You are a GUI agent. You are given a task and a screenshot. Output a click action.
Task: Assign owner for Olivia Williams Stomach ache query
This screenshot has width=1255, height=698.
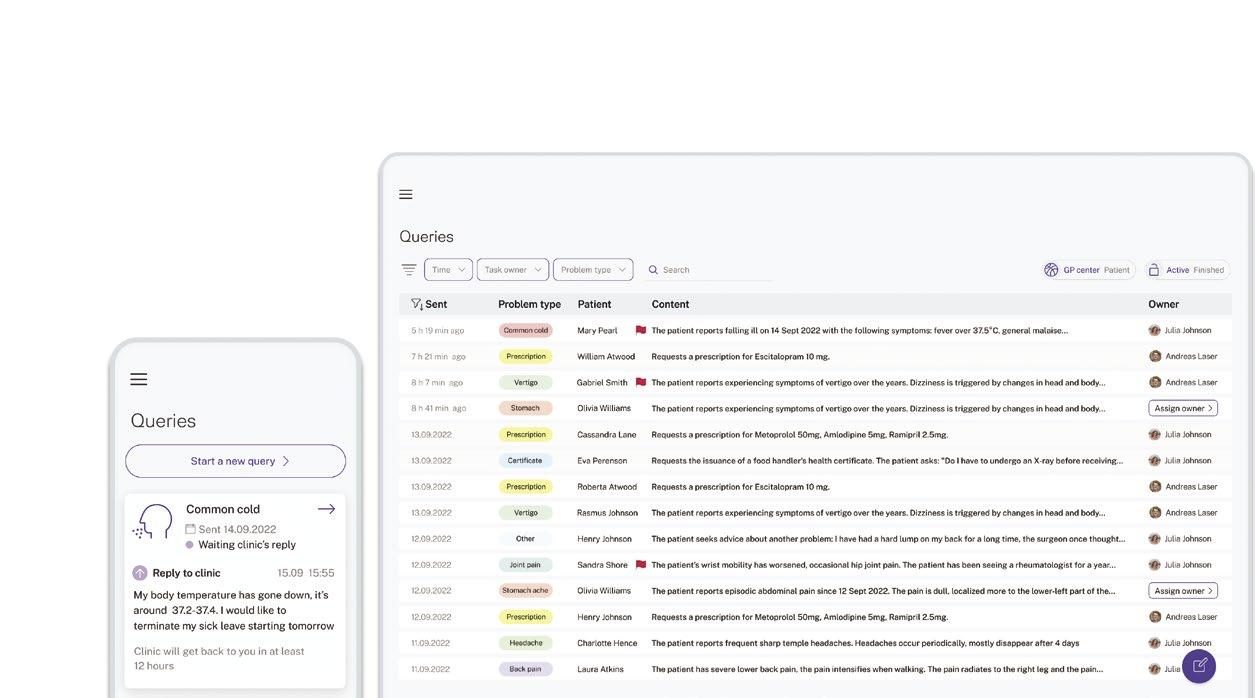click(1183, 591)
